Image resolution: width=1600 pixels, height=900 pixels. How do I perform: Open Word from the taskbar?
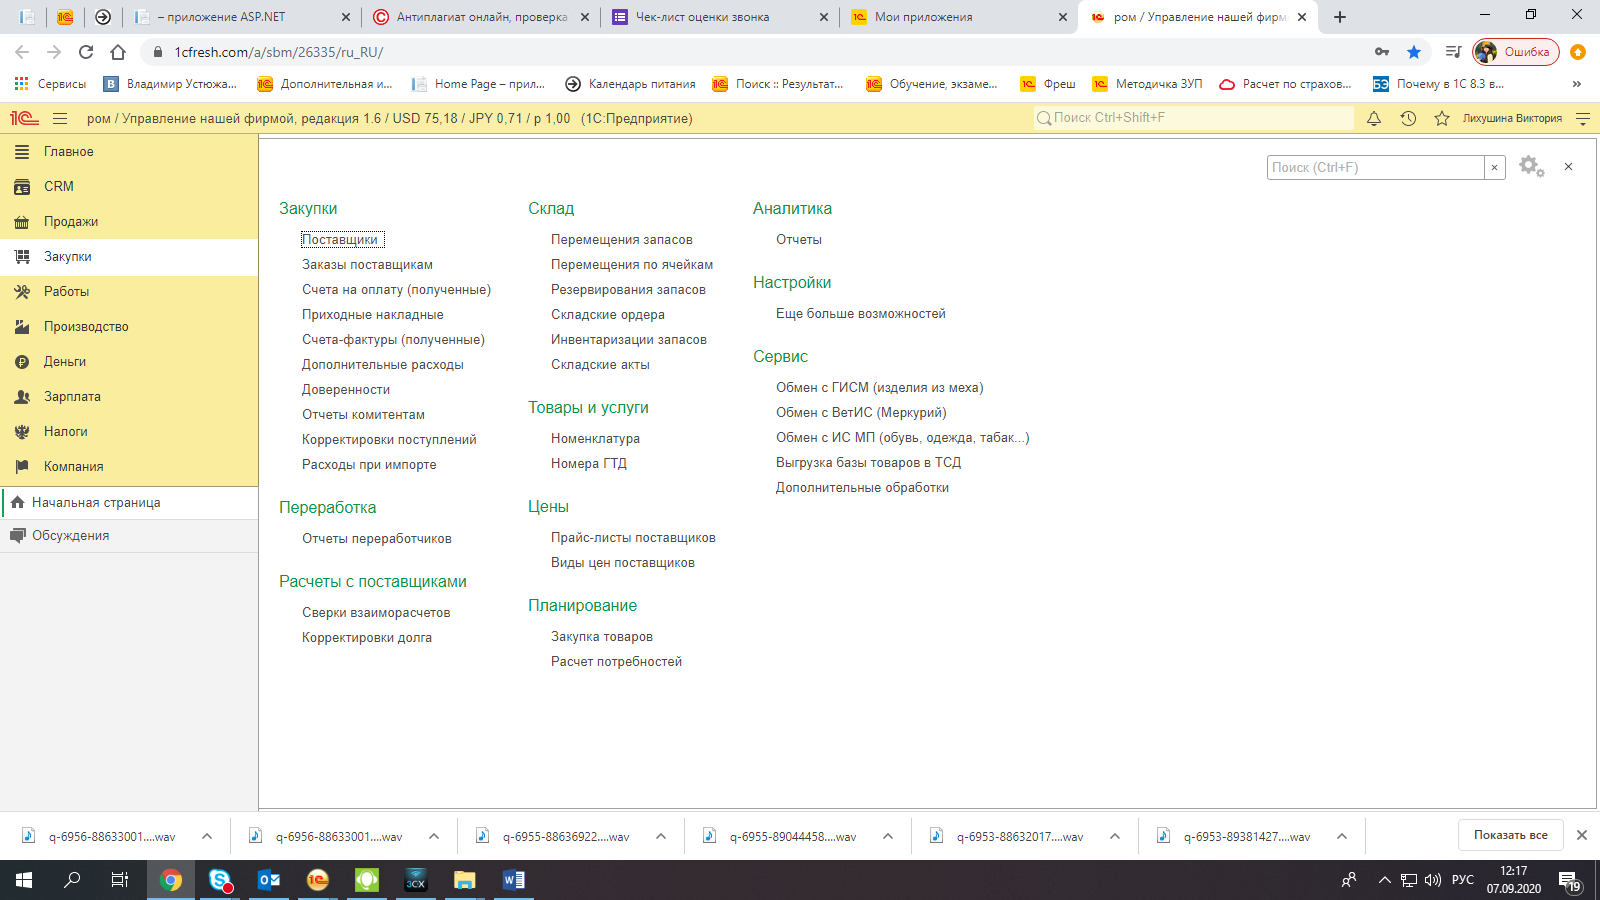click(514, 880)
